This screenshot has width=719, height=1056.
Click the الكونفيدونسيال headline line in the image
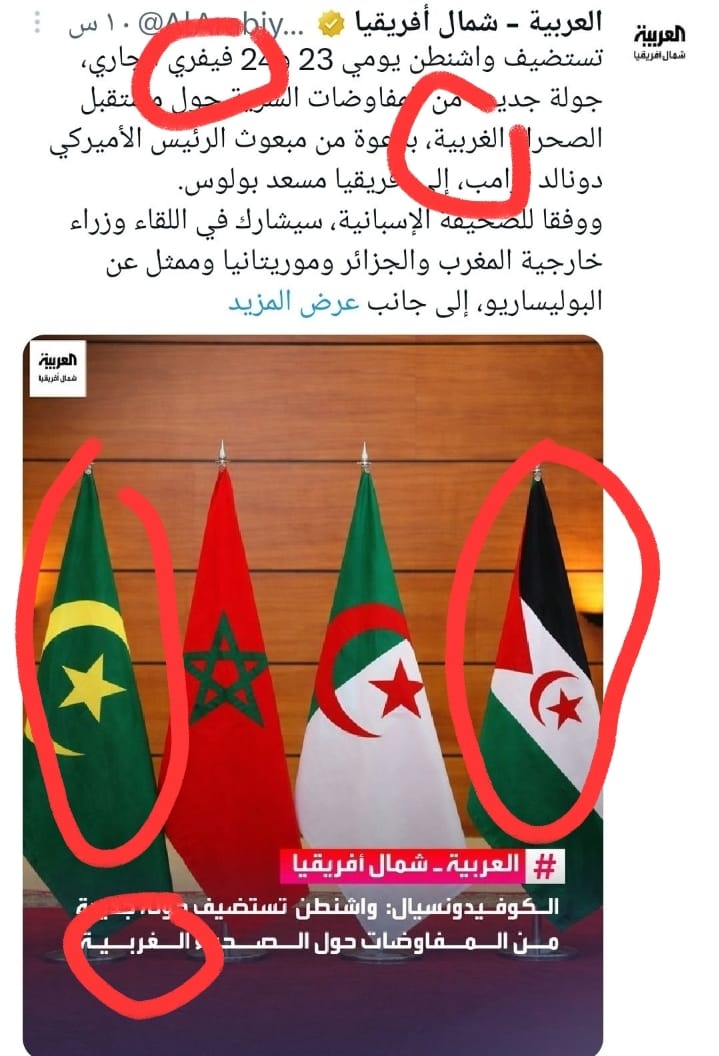(x=316, y=906)
